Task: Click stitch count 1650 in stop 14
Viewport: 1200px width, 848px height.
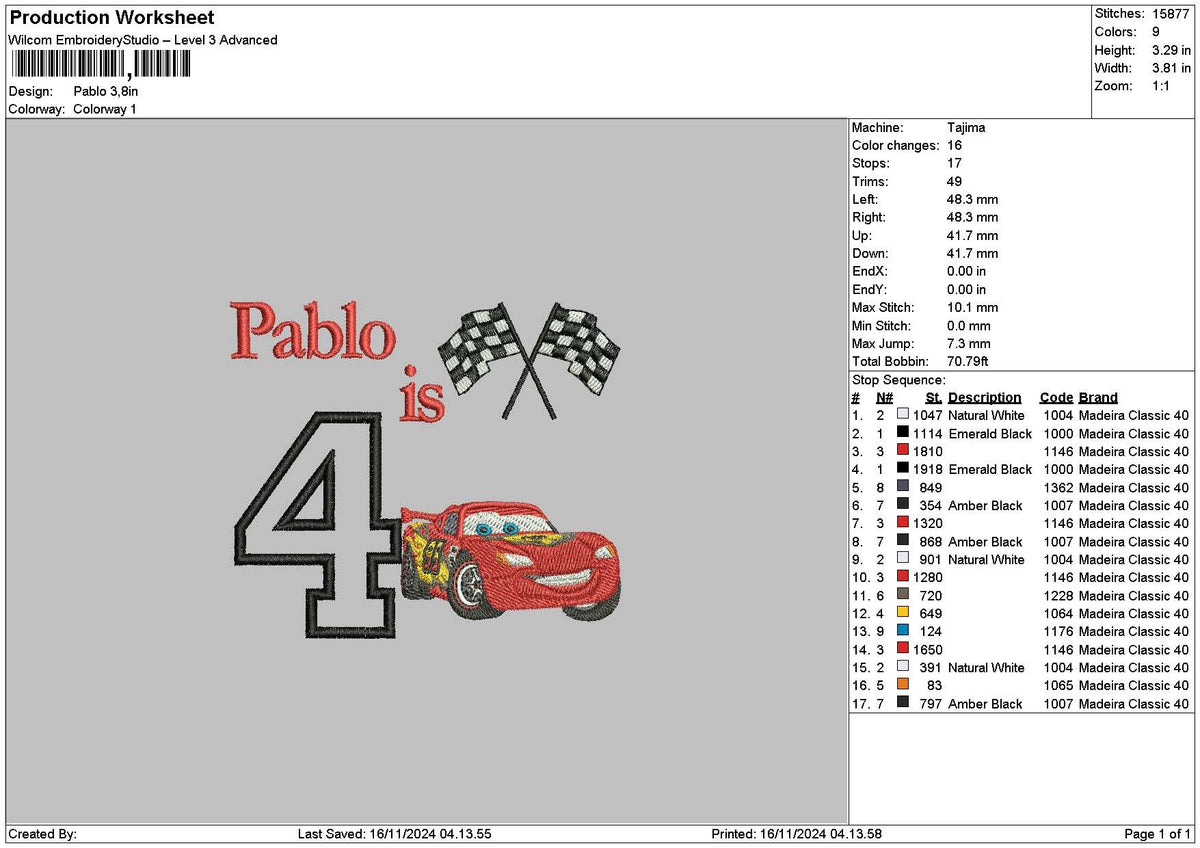Action: pyautogui.click(x=928, y=649)
